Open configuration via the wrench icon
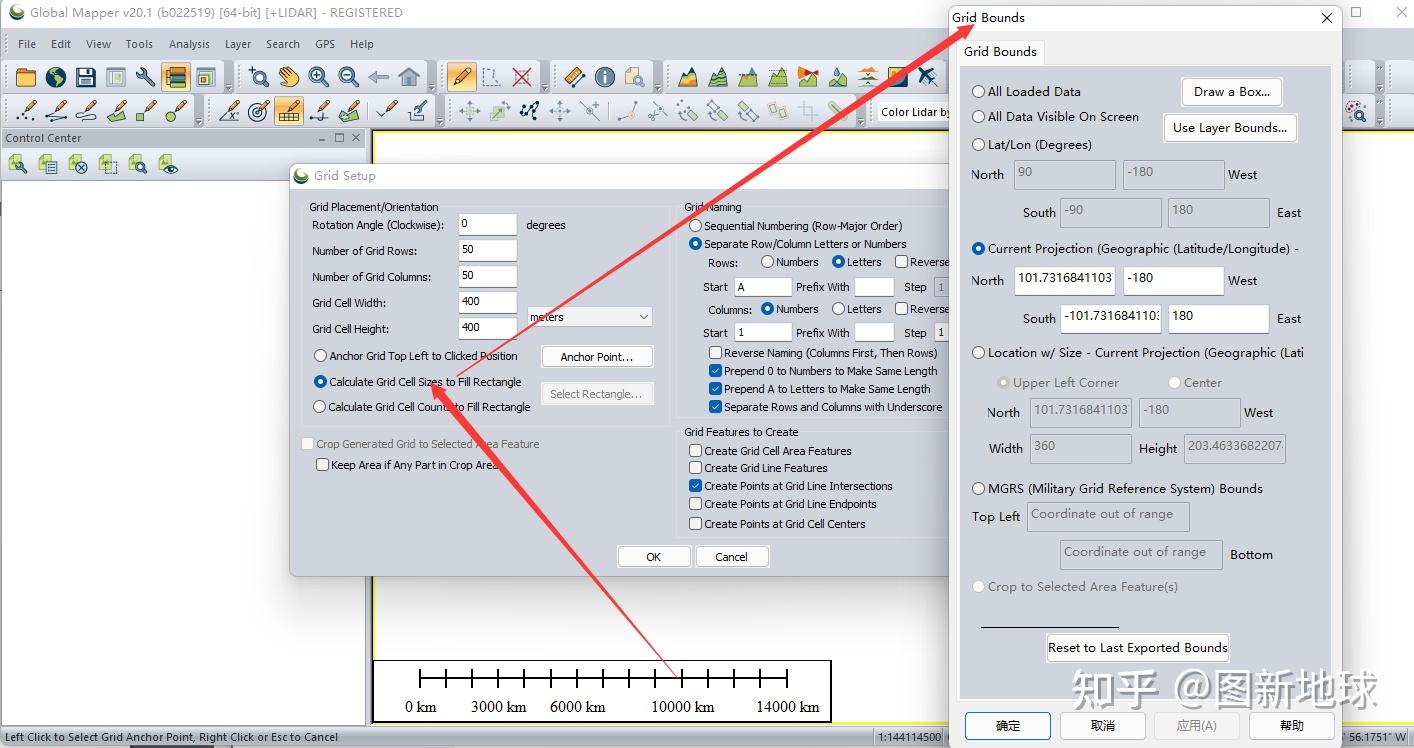This screenshot has height=748, width=1414. pos(145,77)
